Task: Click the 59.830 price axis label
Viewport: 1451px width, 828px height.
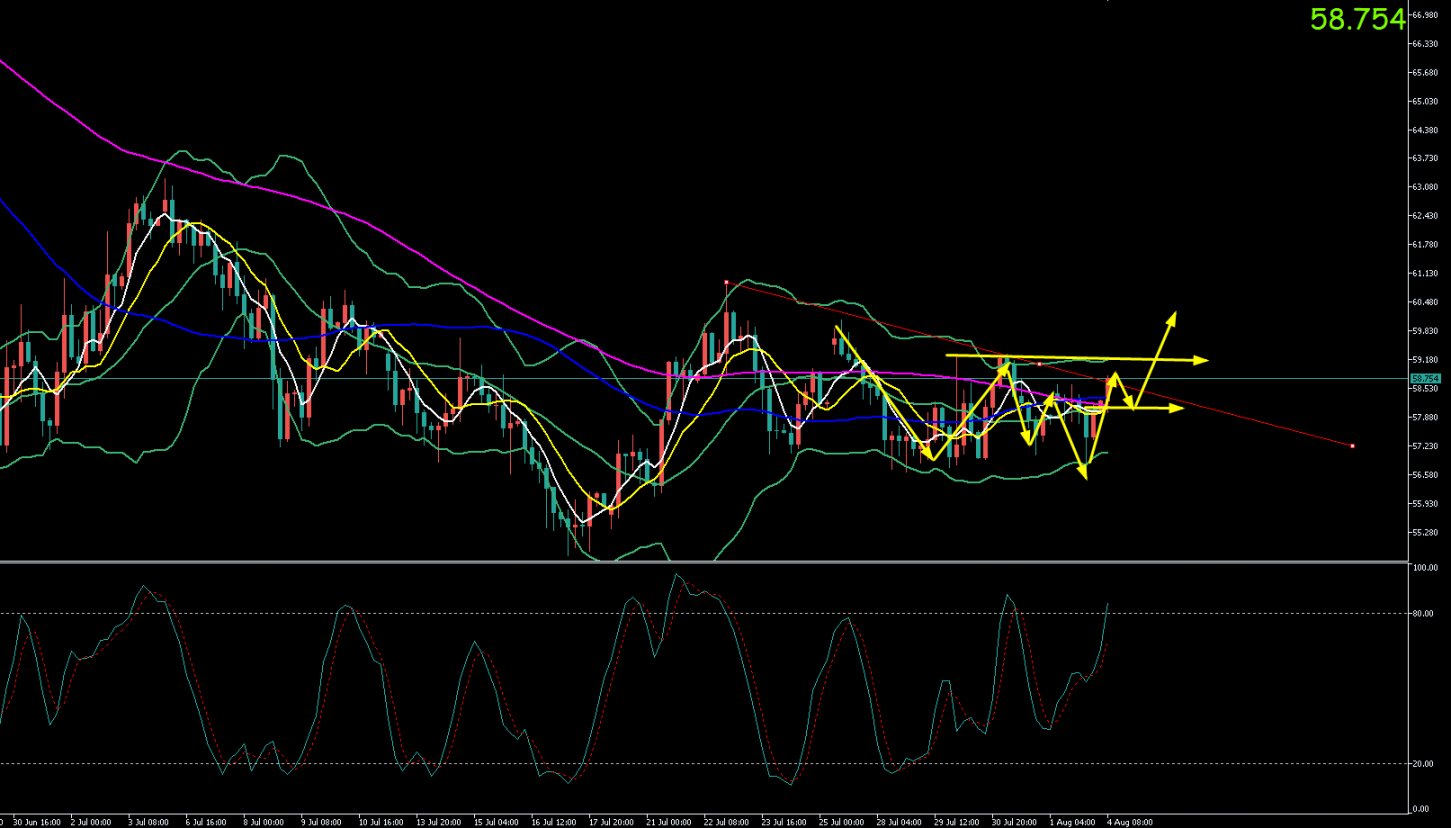Action: tap(1424, 331)
